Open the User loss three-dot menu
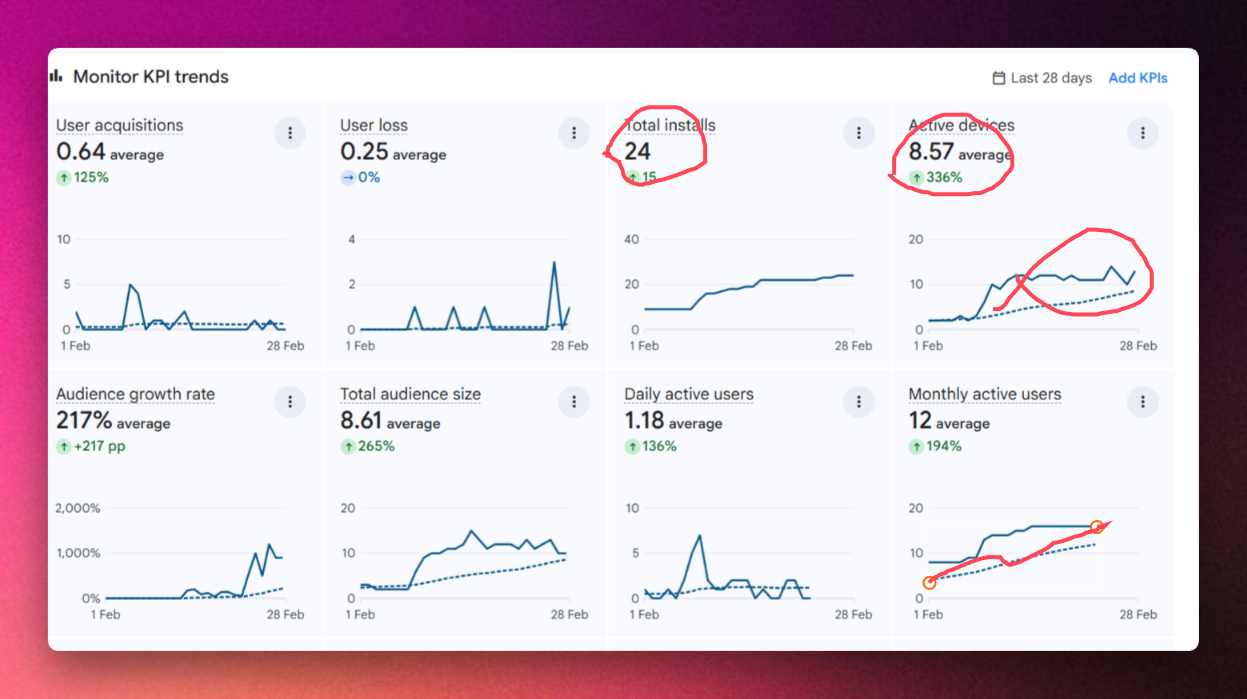Image resolution: width=1247 pixels, height=699 pixels. coord(574,133)
